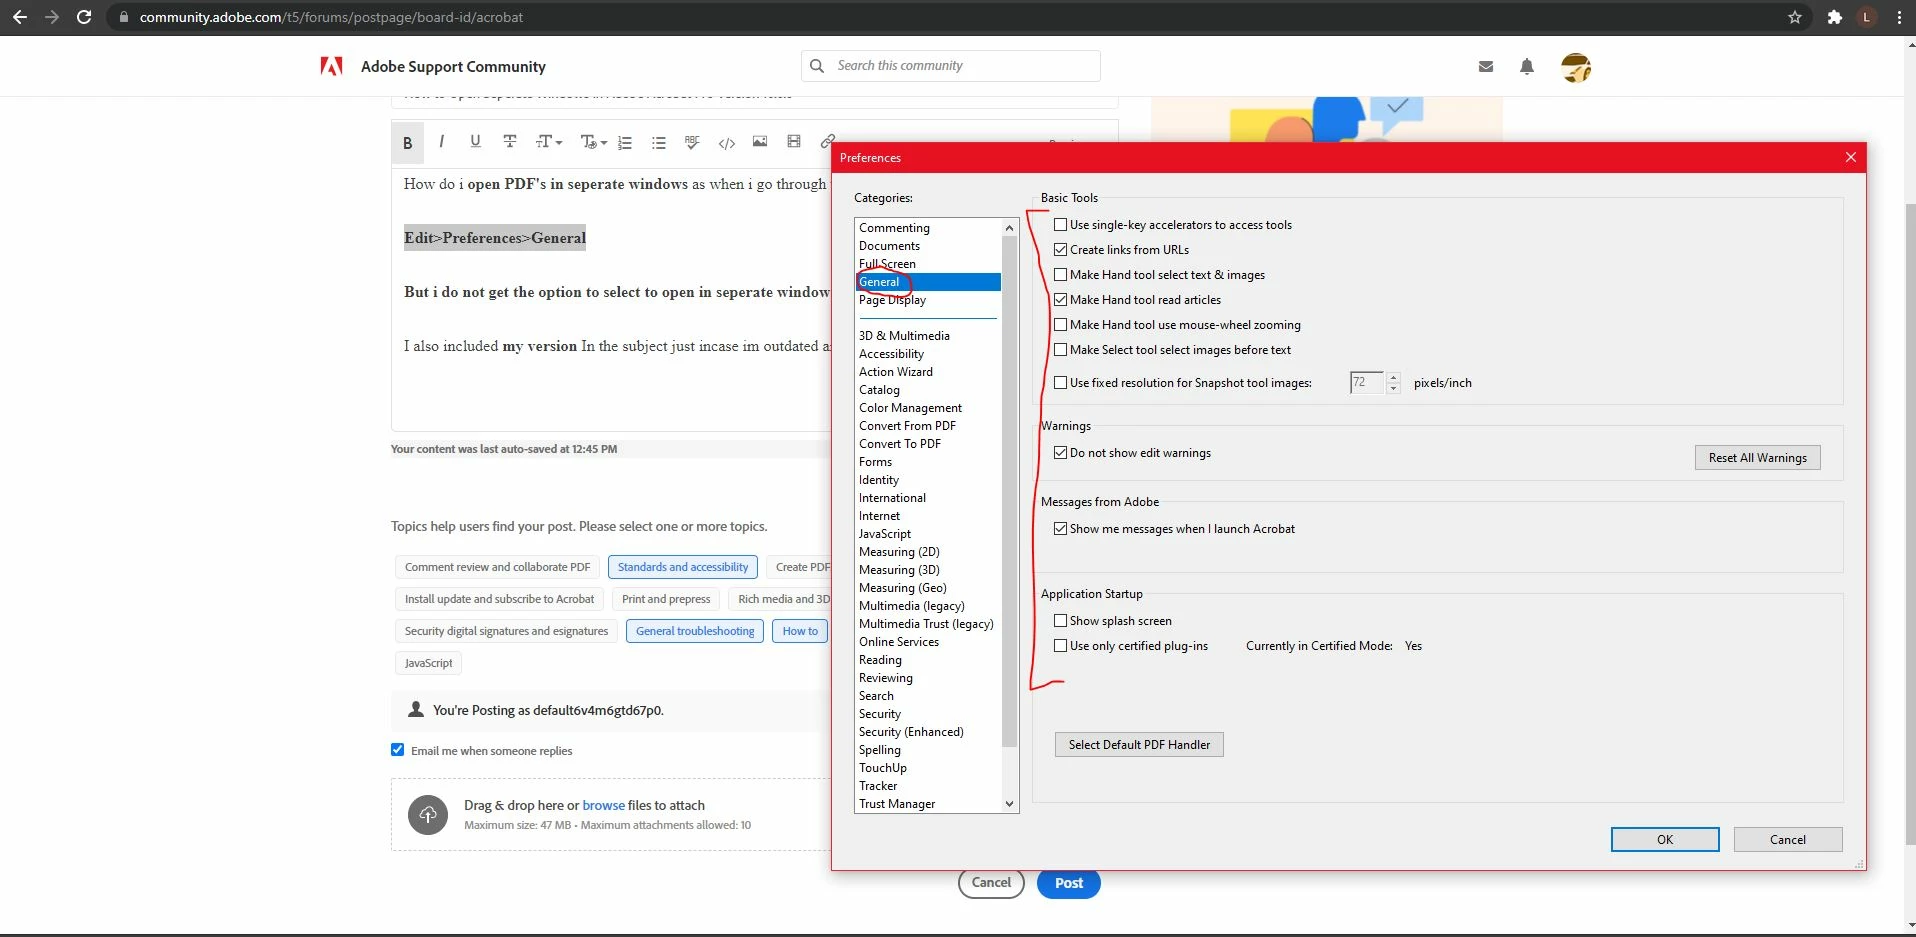Decrease Snapshot resolution with down stepper
Image resolution: width=1916 pixels, height=937 pixels.
click(1393, 388)
